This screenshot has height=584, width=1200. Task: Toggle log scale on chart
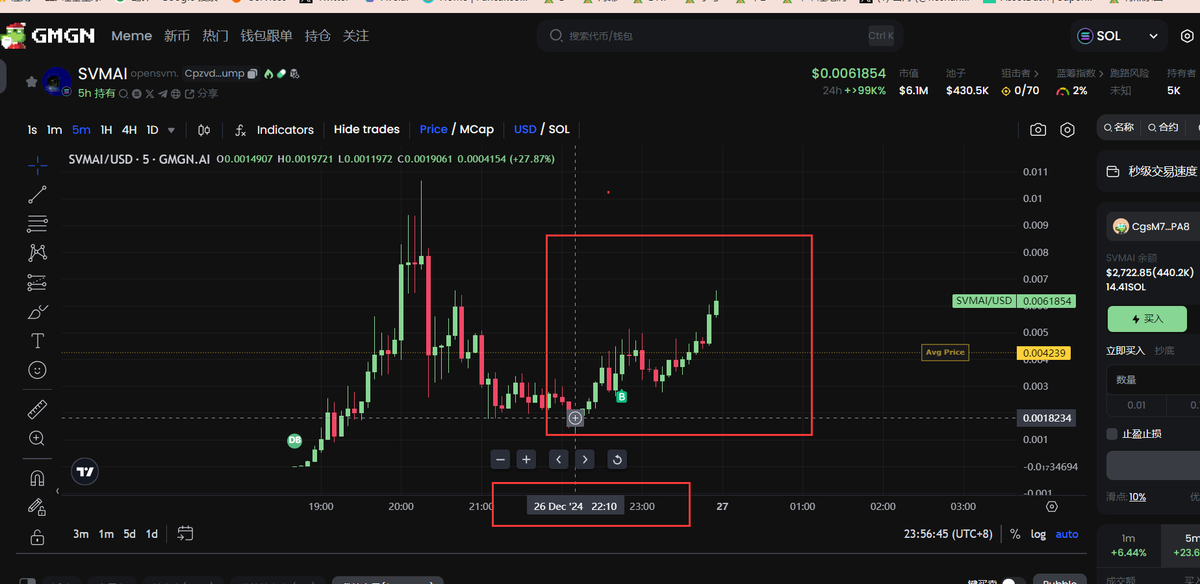click(1038, 534)
